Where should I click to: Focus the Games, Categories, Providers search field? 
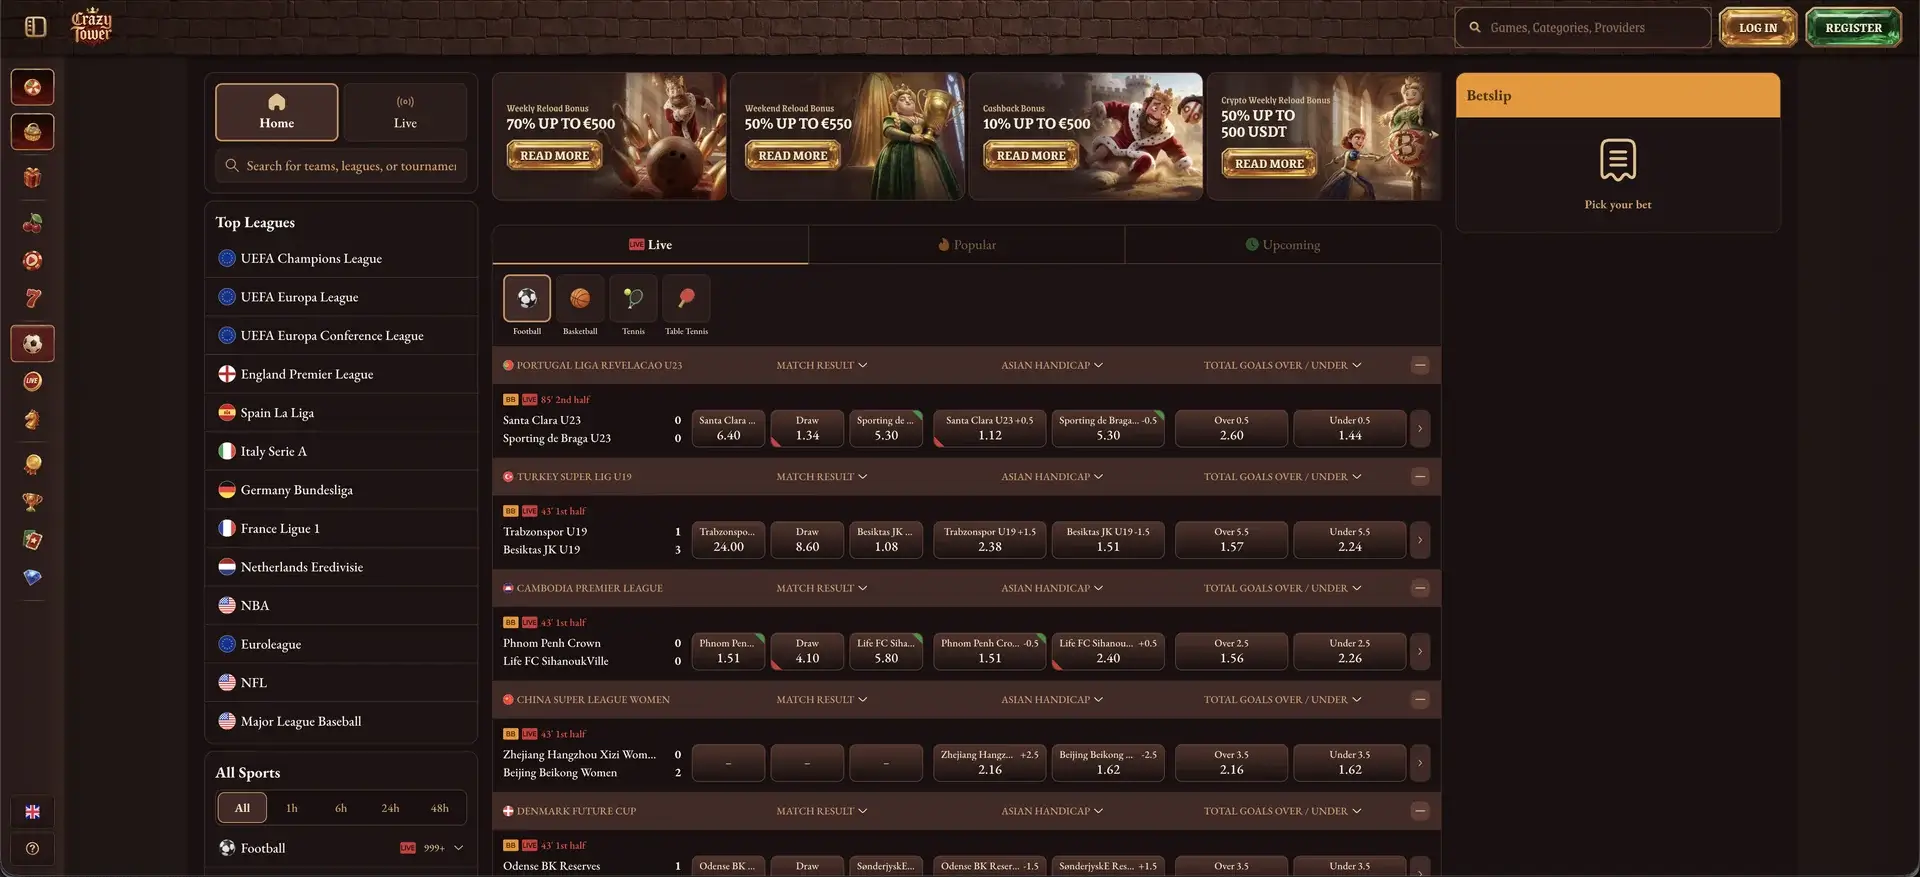[x=1583, y=28]
